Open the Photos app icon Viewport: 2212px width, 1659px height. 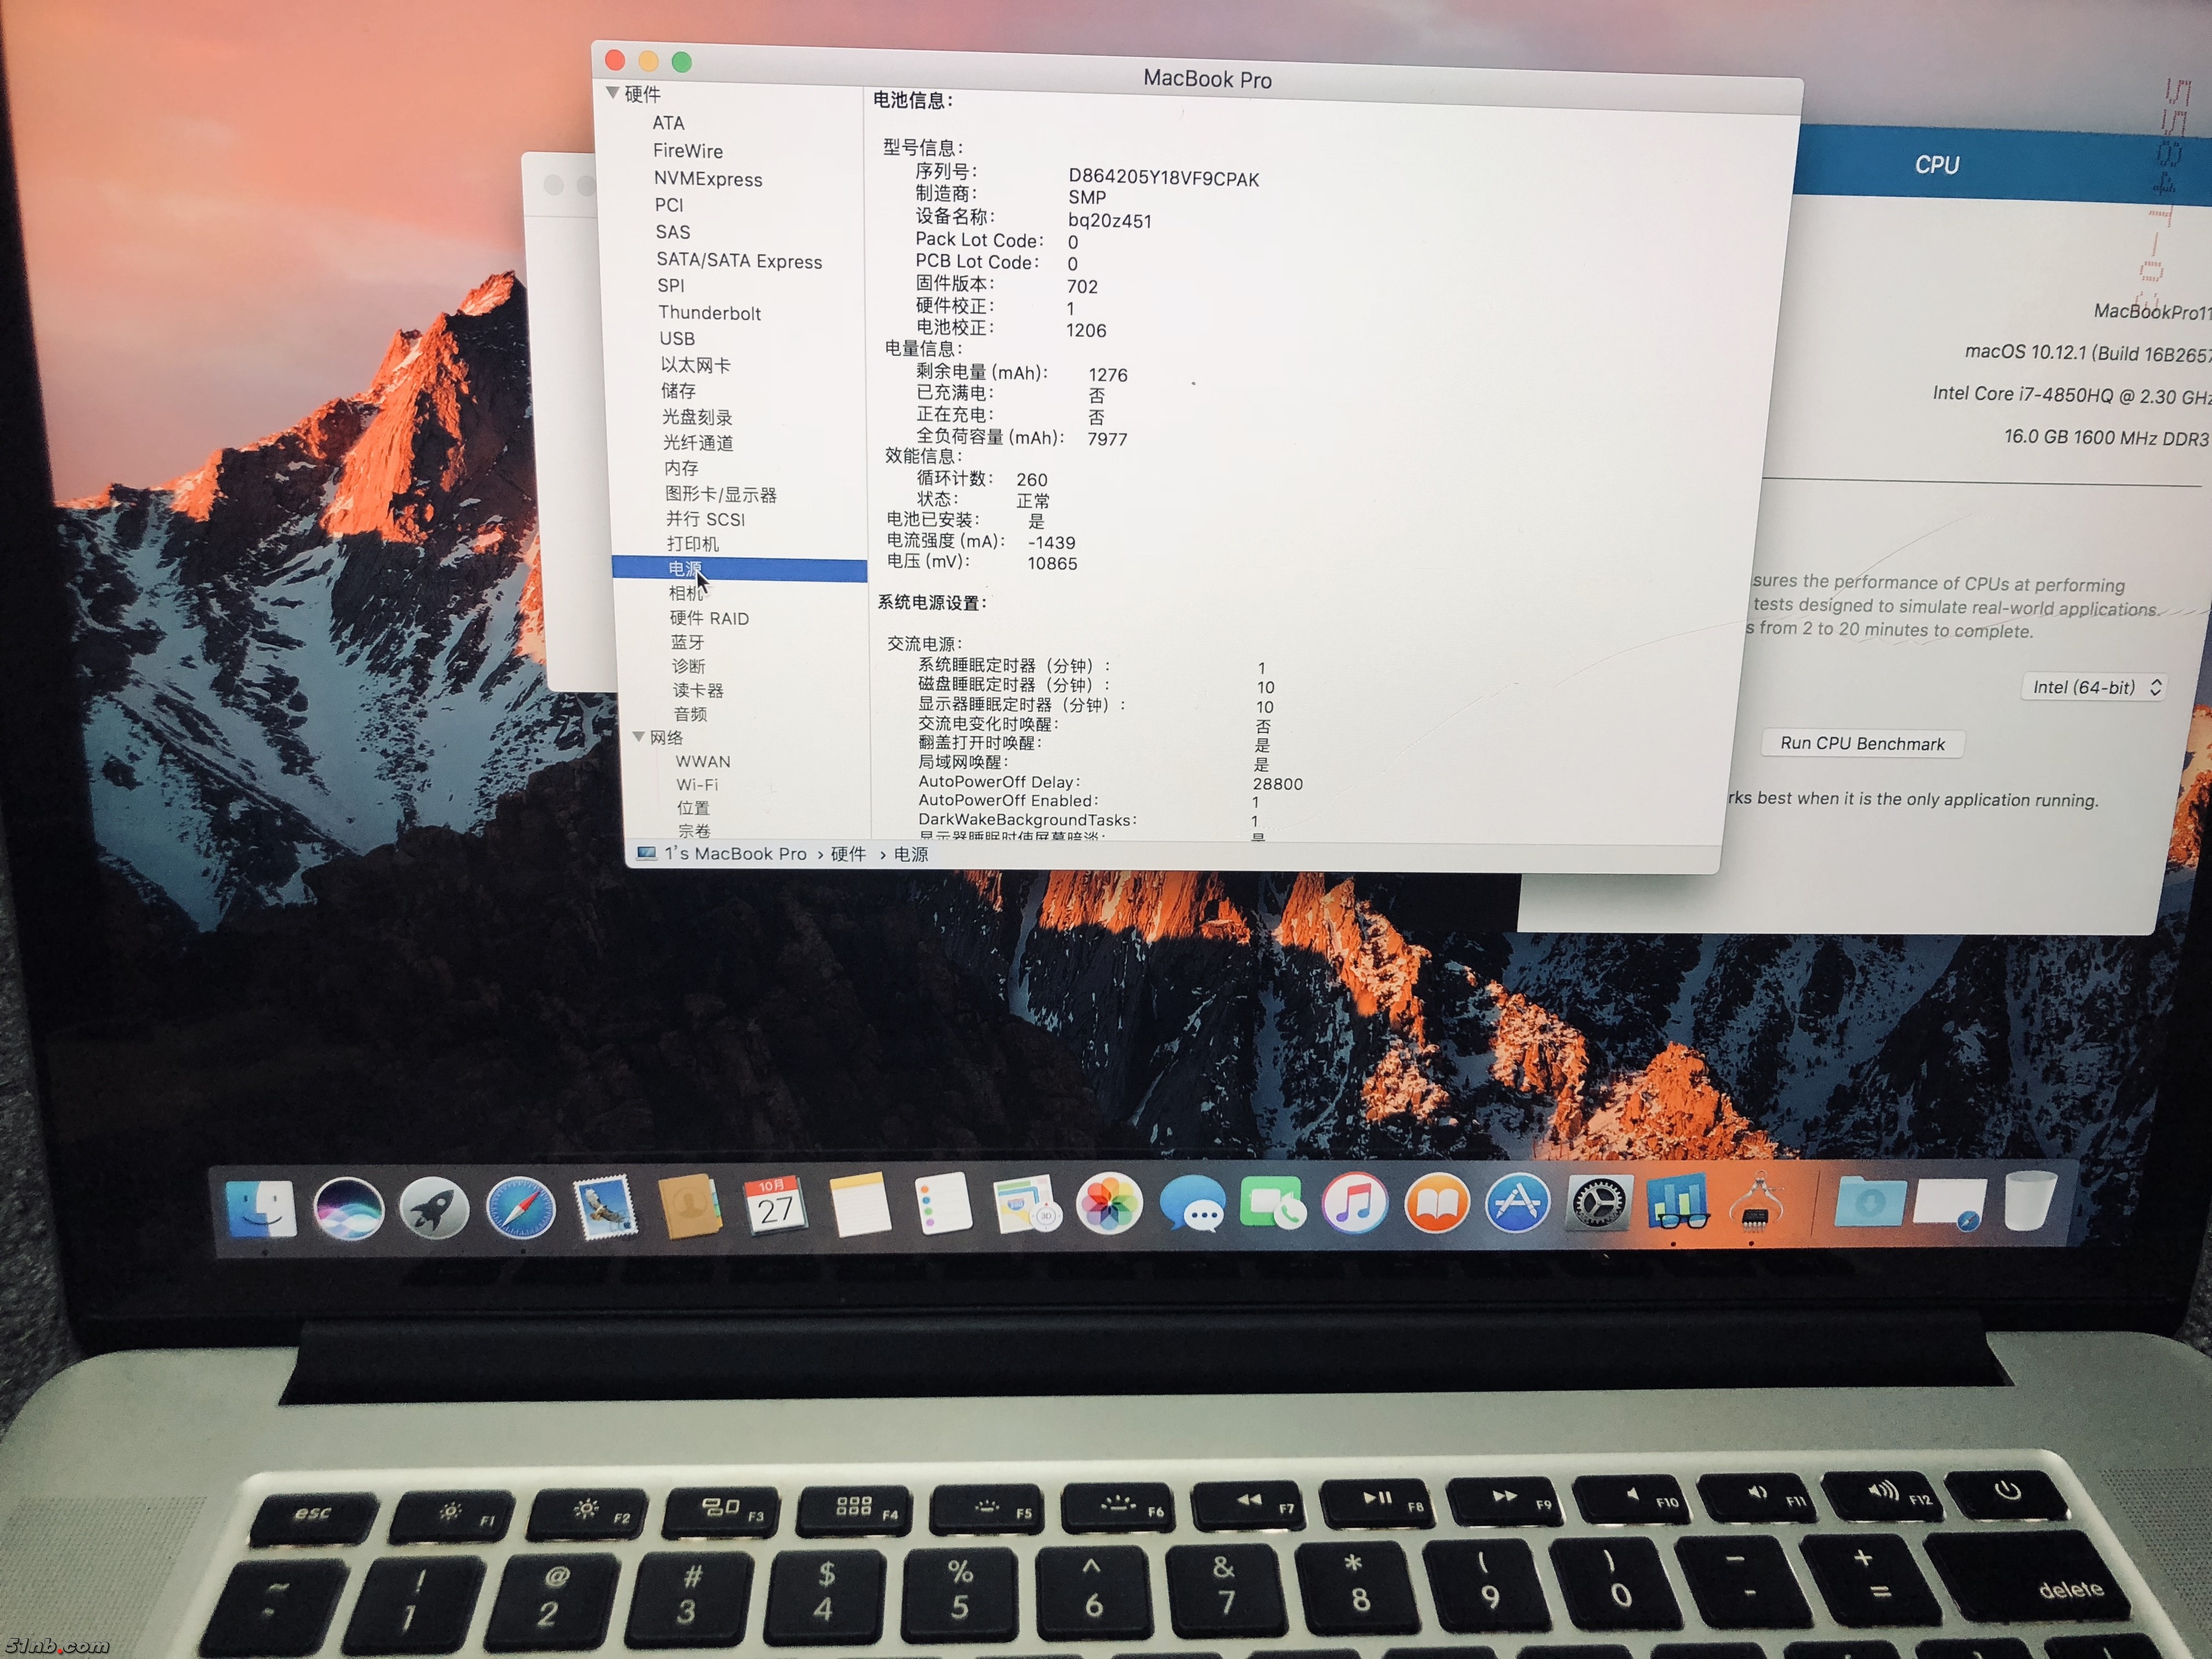click(x=1109, y=1203)
